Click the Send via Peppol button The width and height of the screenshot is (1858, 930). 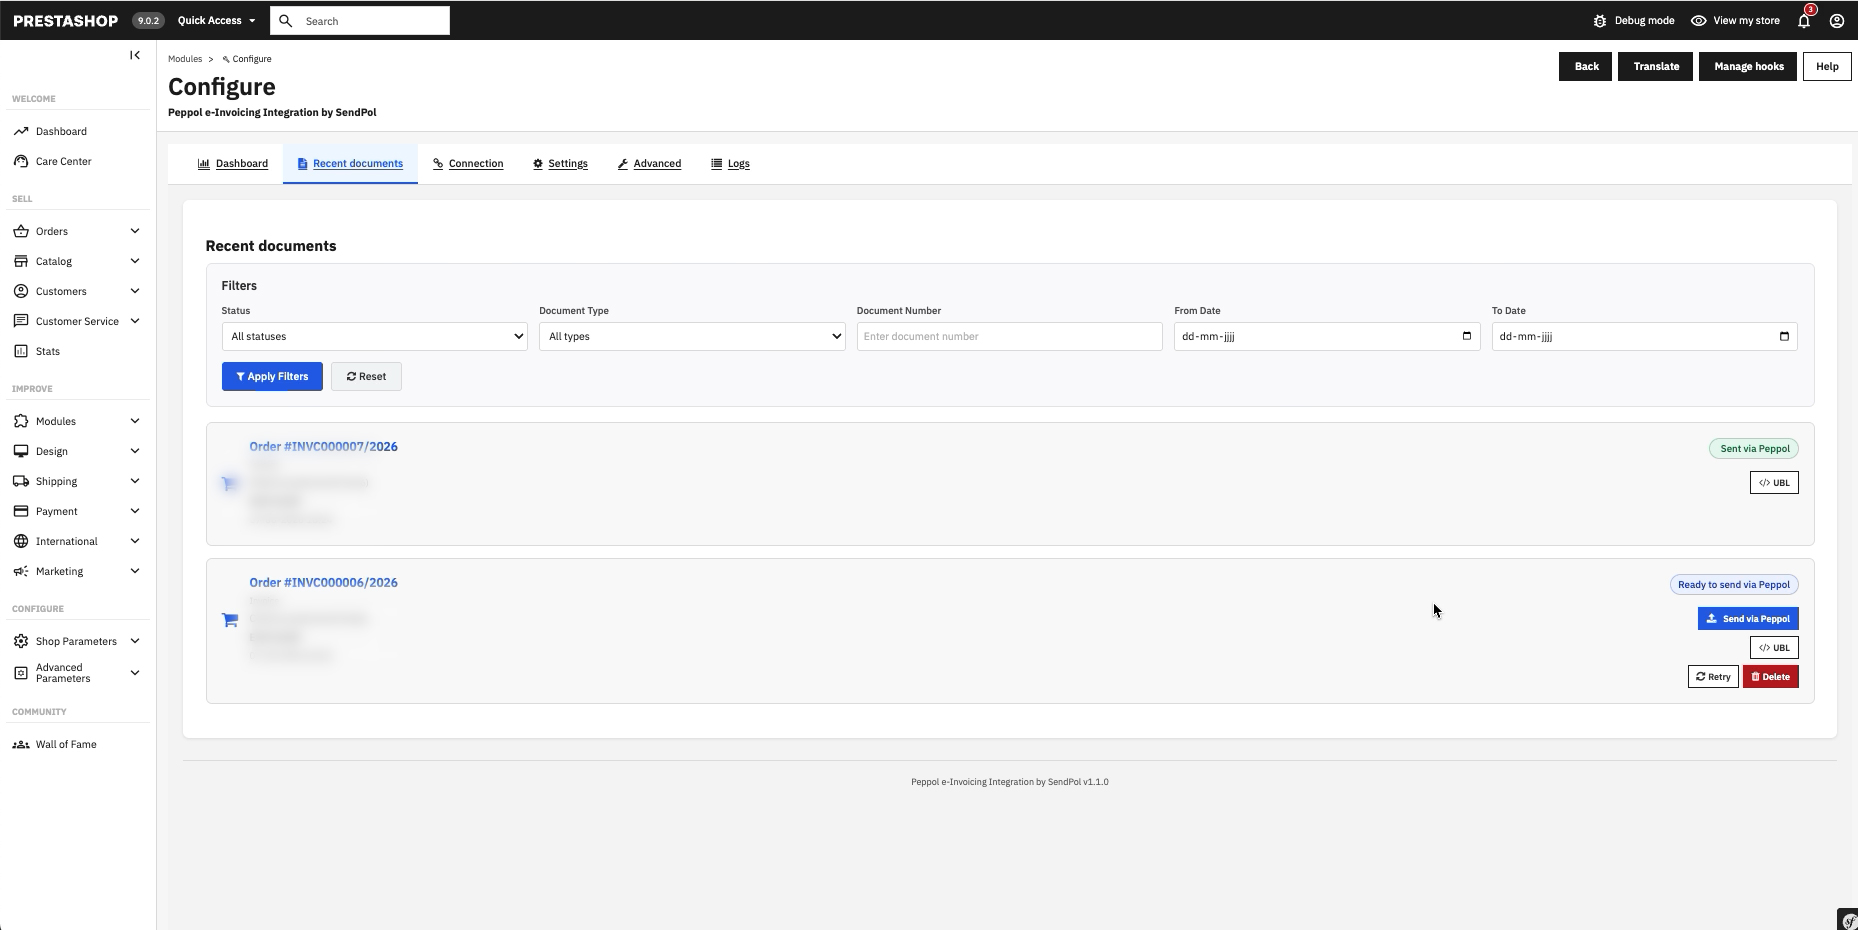pos(1748,619)
